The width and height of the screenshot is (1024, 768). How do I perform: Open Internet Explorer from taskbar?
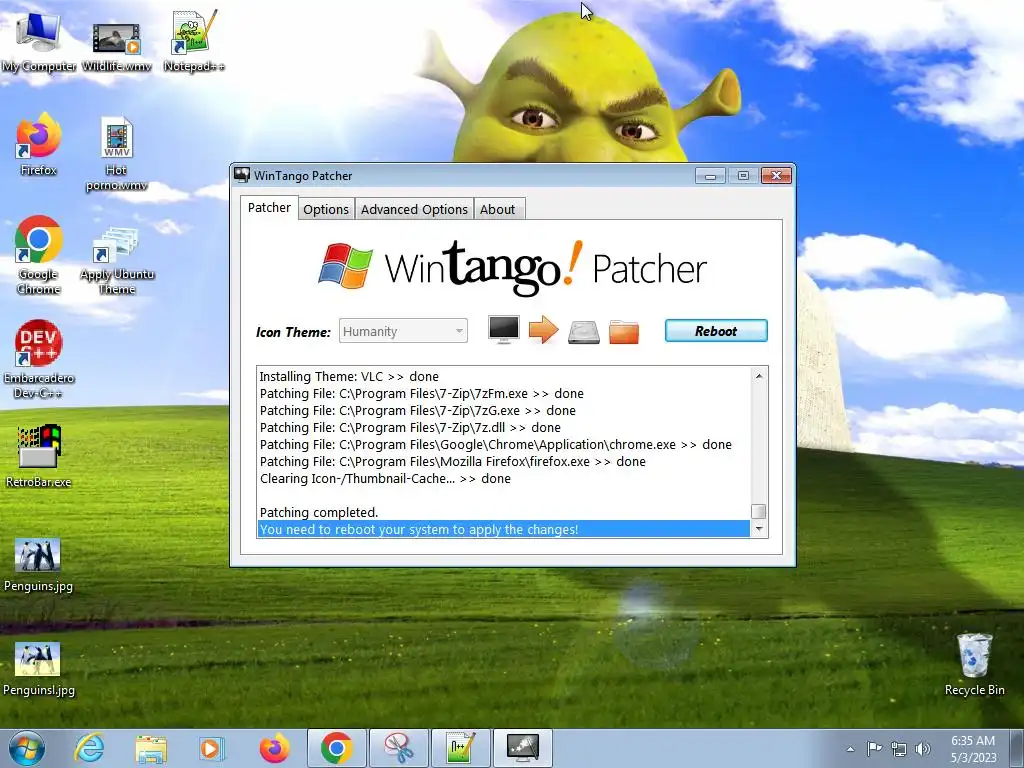[x=89, y=748]
